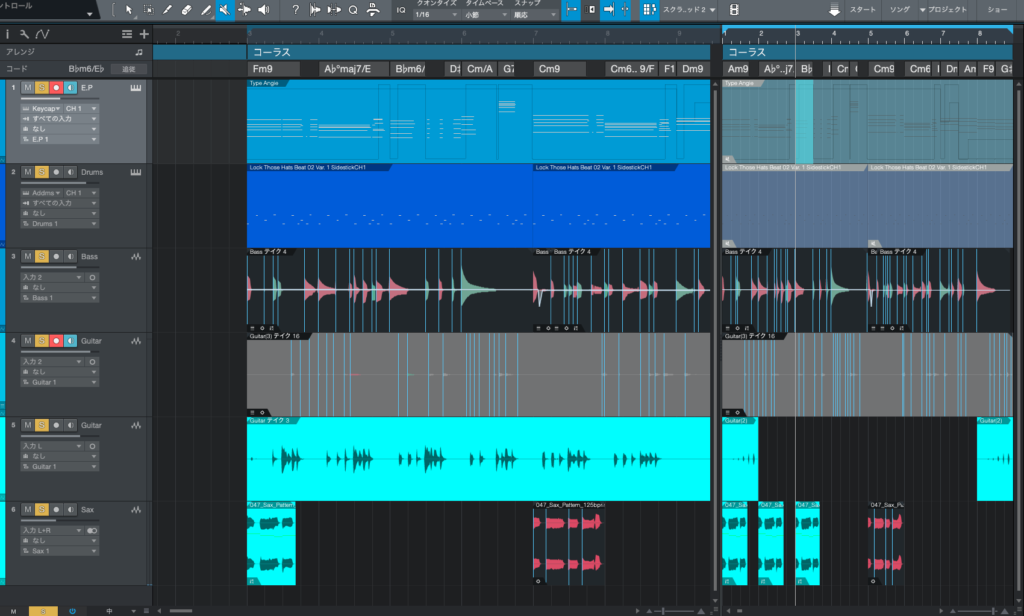Select the Eraser tool

pyautogui.click(x=187, y=9)
